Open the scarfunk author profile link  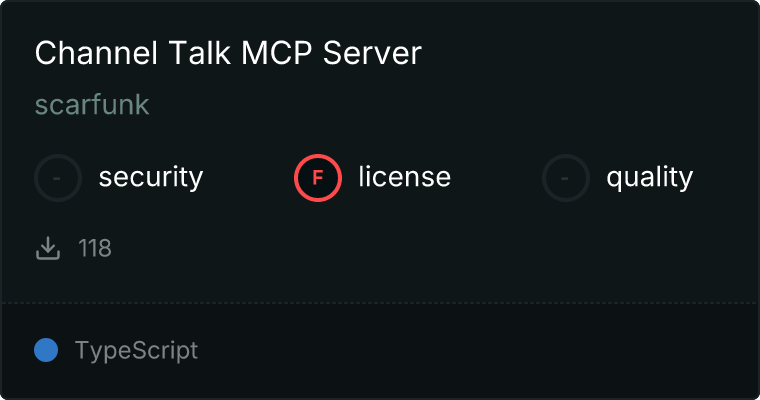coord(92,104)
